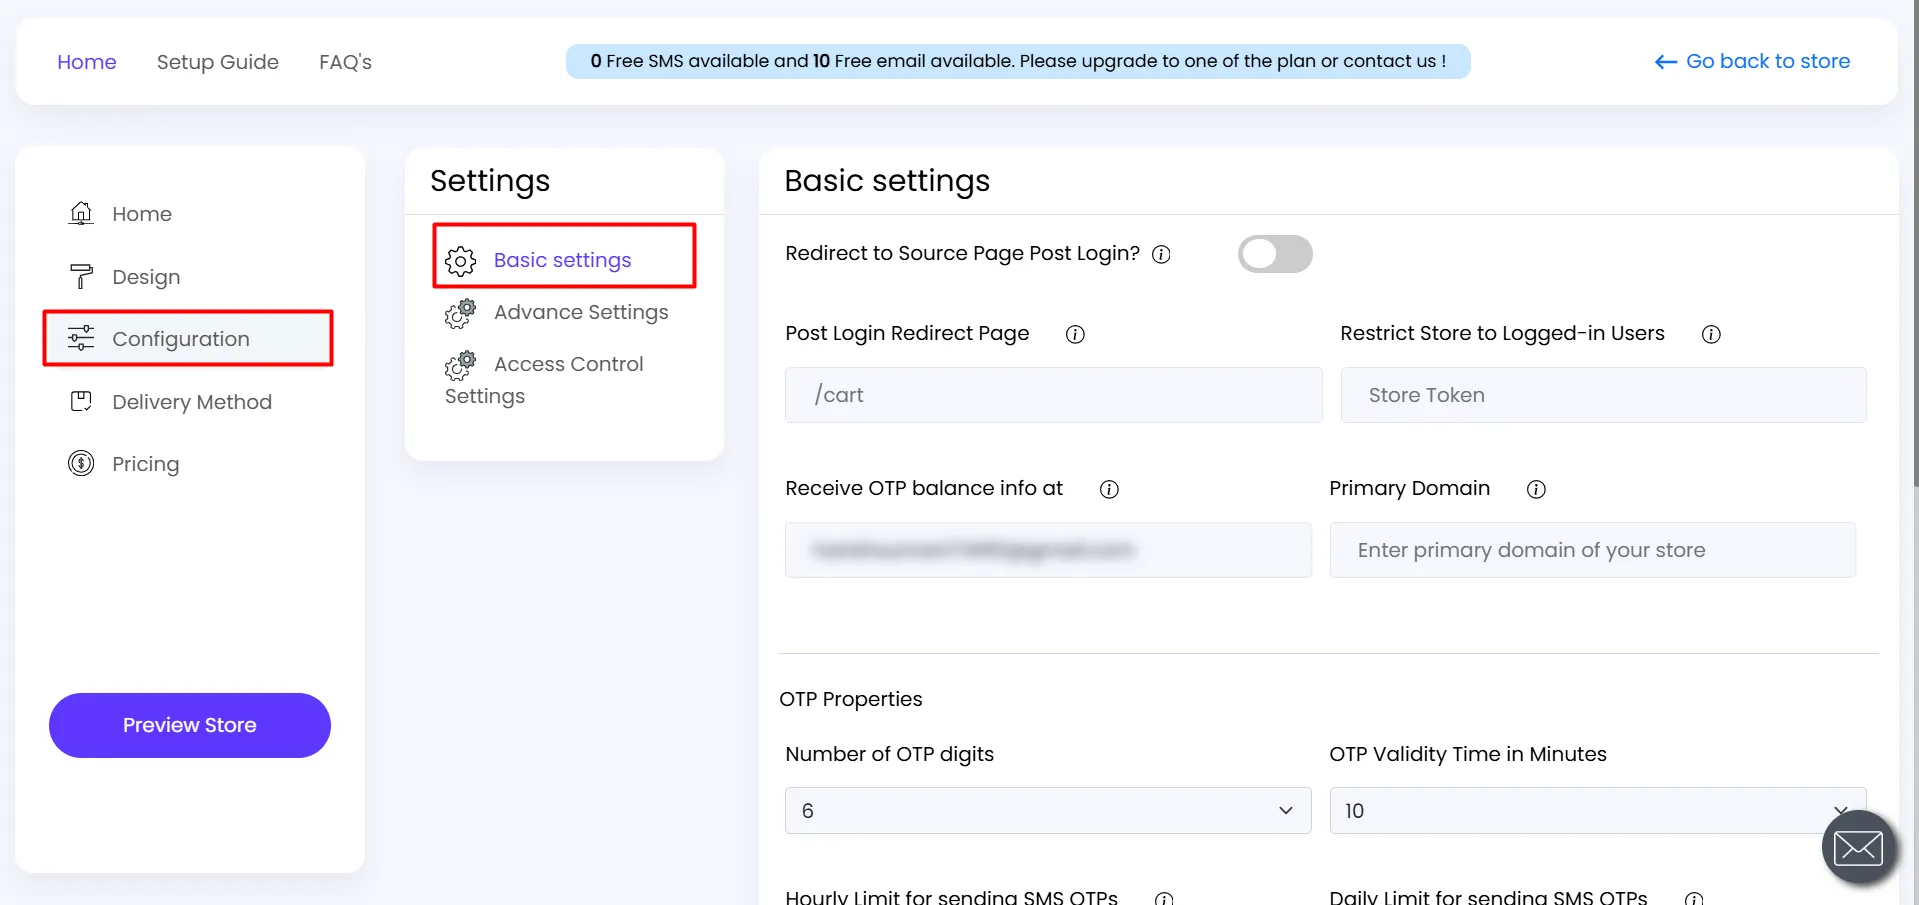Image resolution: width=1919 pixels, height=905 pixels.
Task: Click the free SMS and email upgrade banner
Action: (1018, 61)
